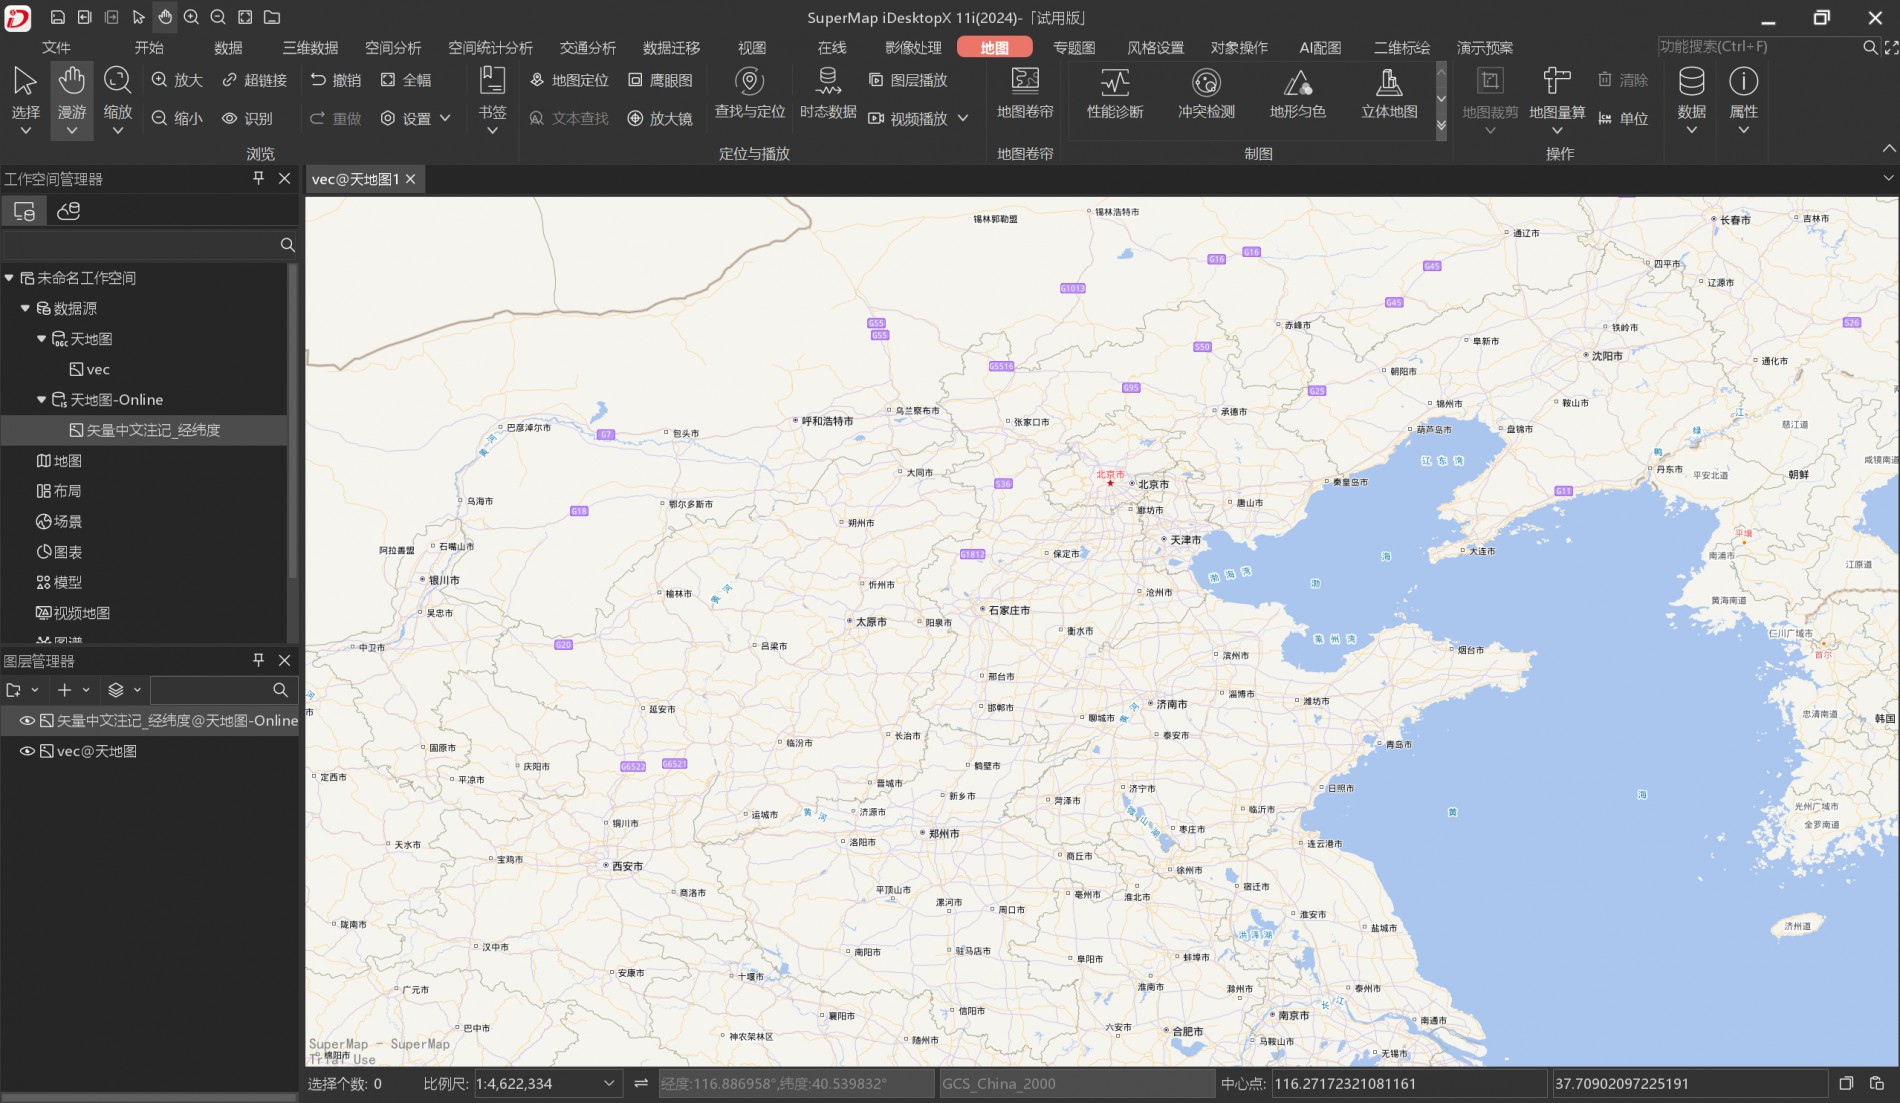Viewport: 1900px width, 1103px height.
Task: Open the 鹰眼图 overview map
Action: (660, 80)
